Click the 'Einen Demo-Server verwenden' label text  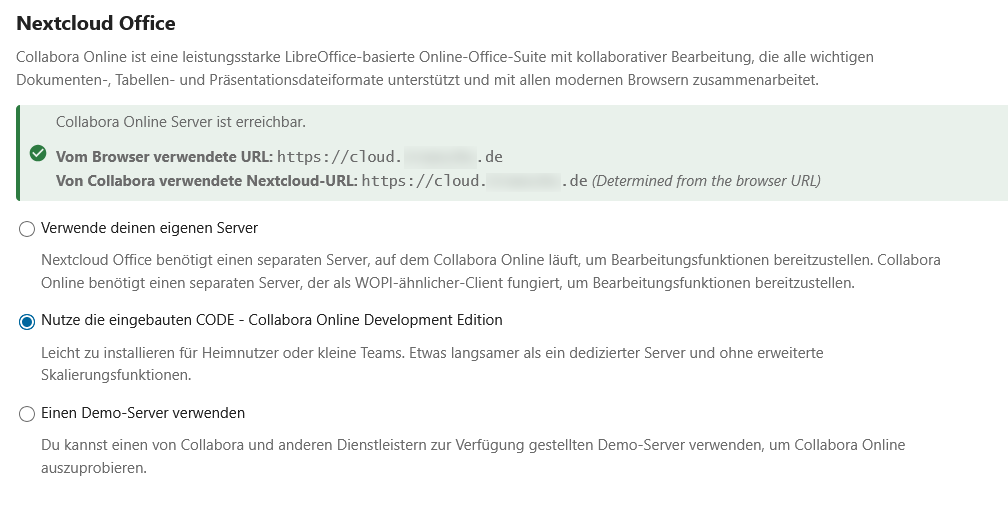click(143, 413)
